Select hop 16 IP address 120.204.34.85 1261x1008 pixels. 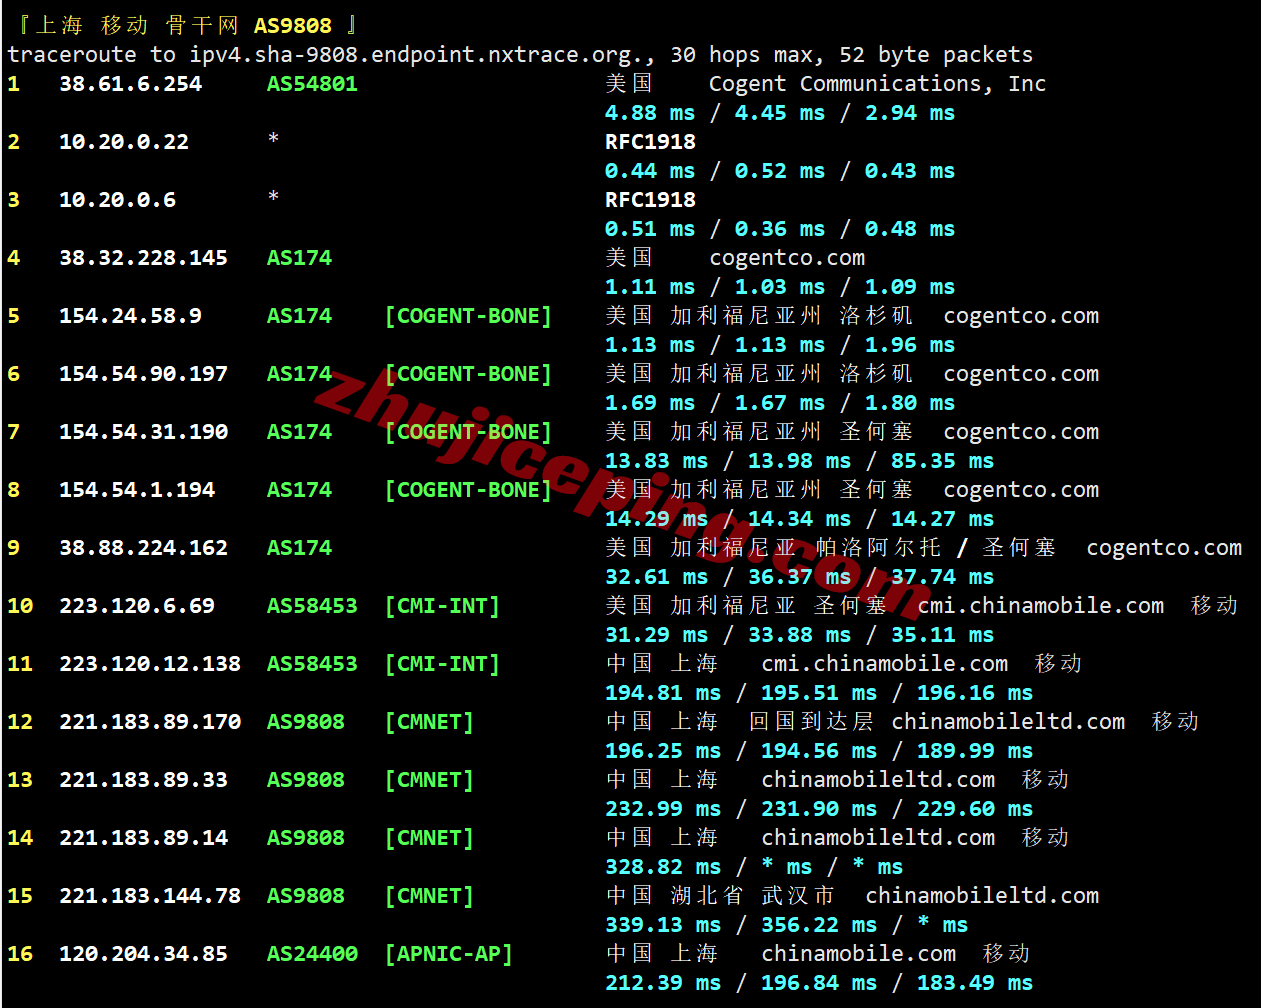tap(143, 954)
